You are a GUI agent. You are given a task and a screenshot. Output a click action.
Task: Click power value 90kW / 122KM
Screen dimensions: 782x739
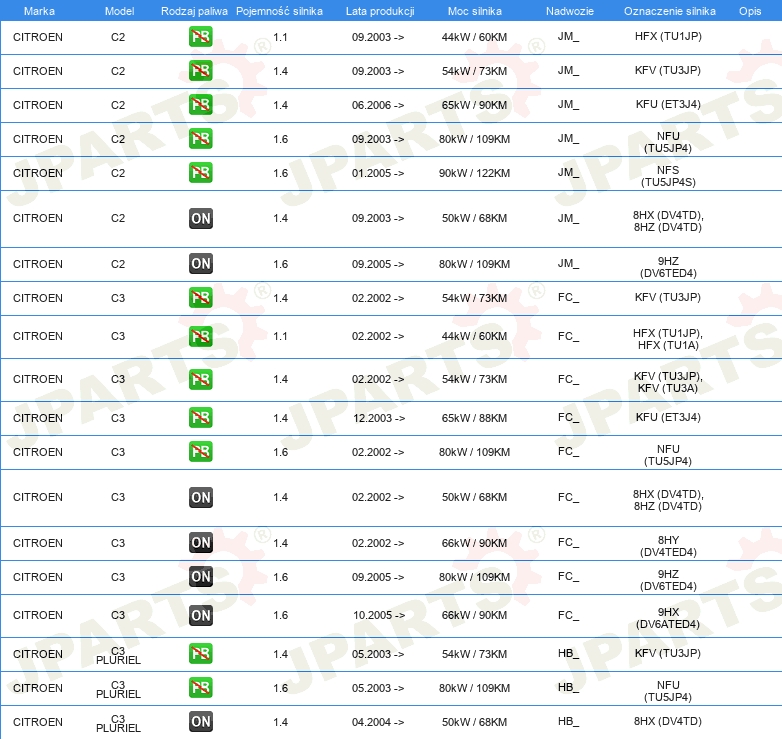474,173
